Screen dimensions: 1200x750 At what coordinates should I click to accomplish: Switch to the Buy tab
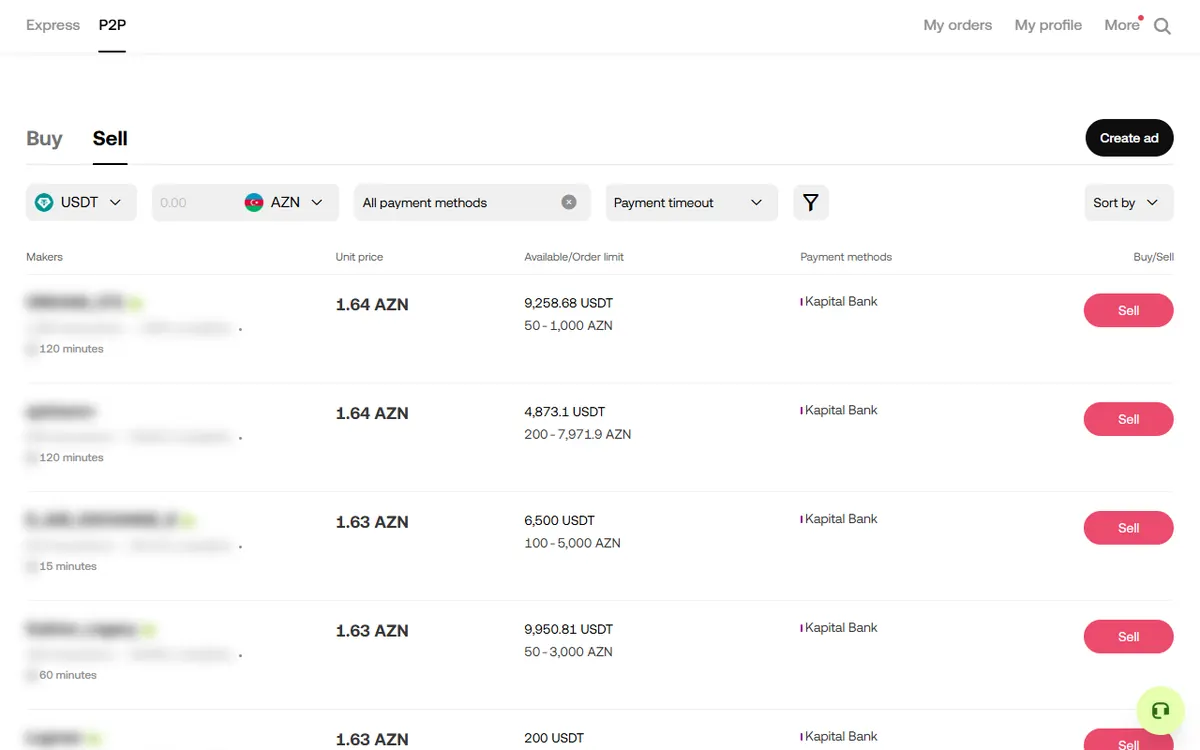[44, 138]
